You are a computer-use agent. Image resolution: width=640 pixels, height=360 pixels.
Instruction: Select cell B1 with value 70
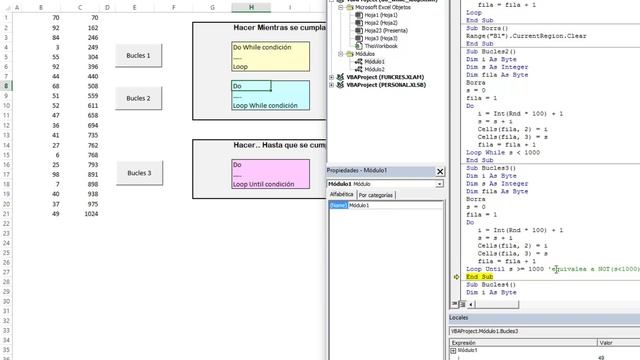41,18
